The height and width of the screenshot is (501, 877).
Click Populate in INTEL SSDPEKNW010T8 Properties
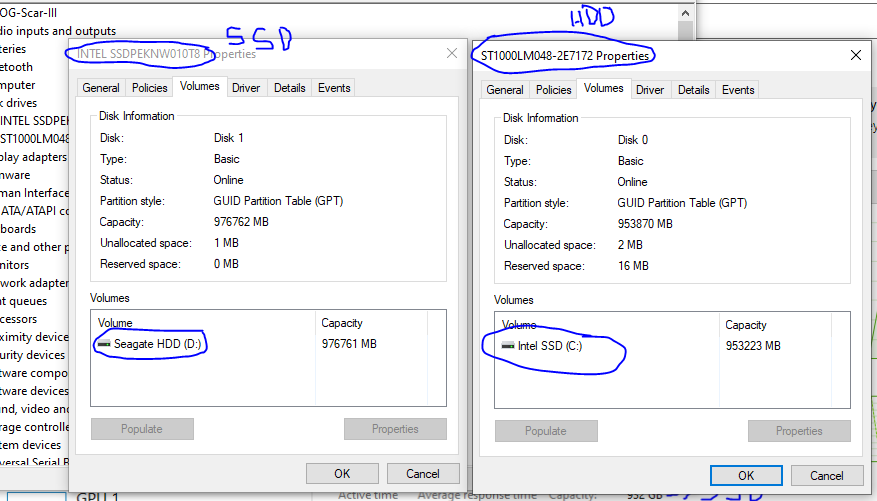[142, 429]
